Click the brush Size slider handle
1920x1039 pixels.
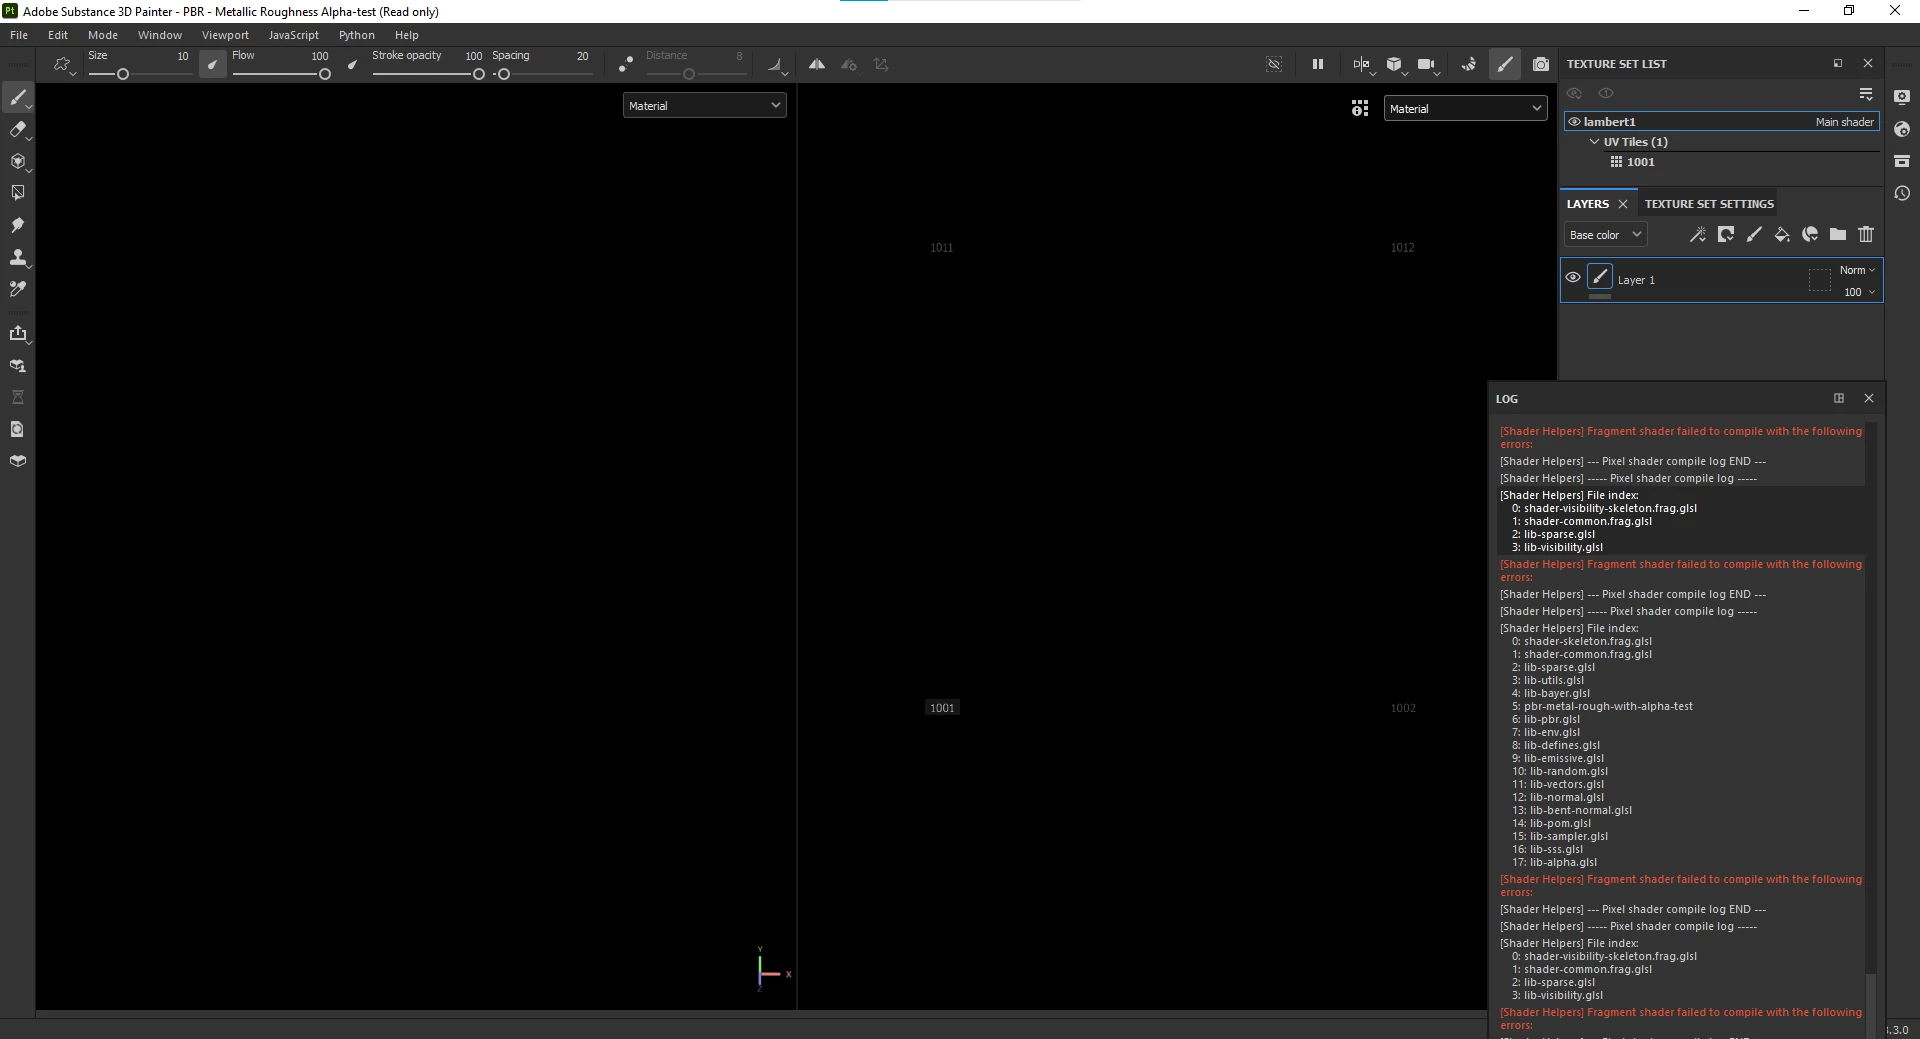pos(123,74)
